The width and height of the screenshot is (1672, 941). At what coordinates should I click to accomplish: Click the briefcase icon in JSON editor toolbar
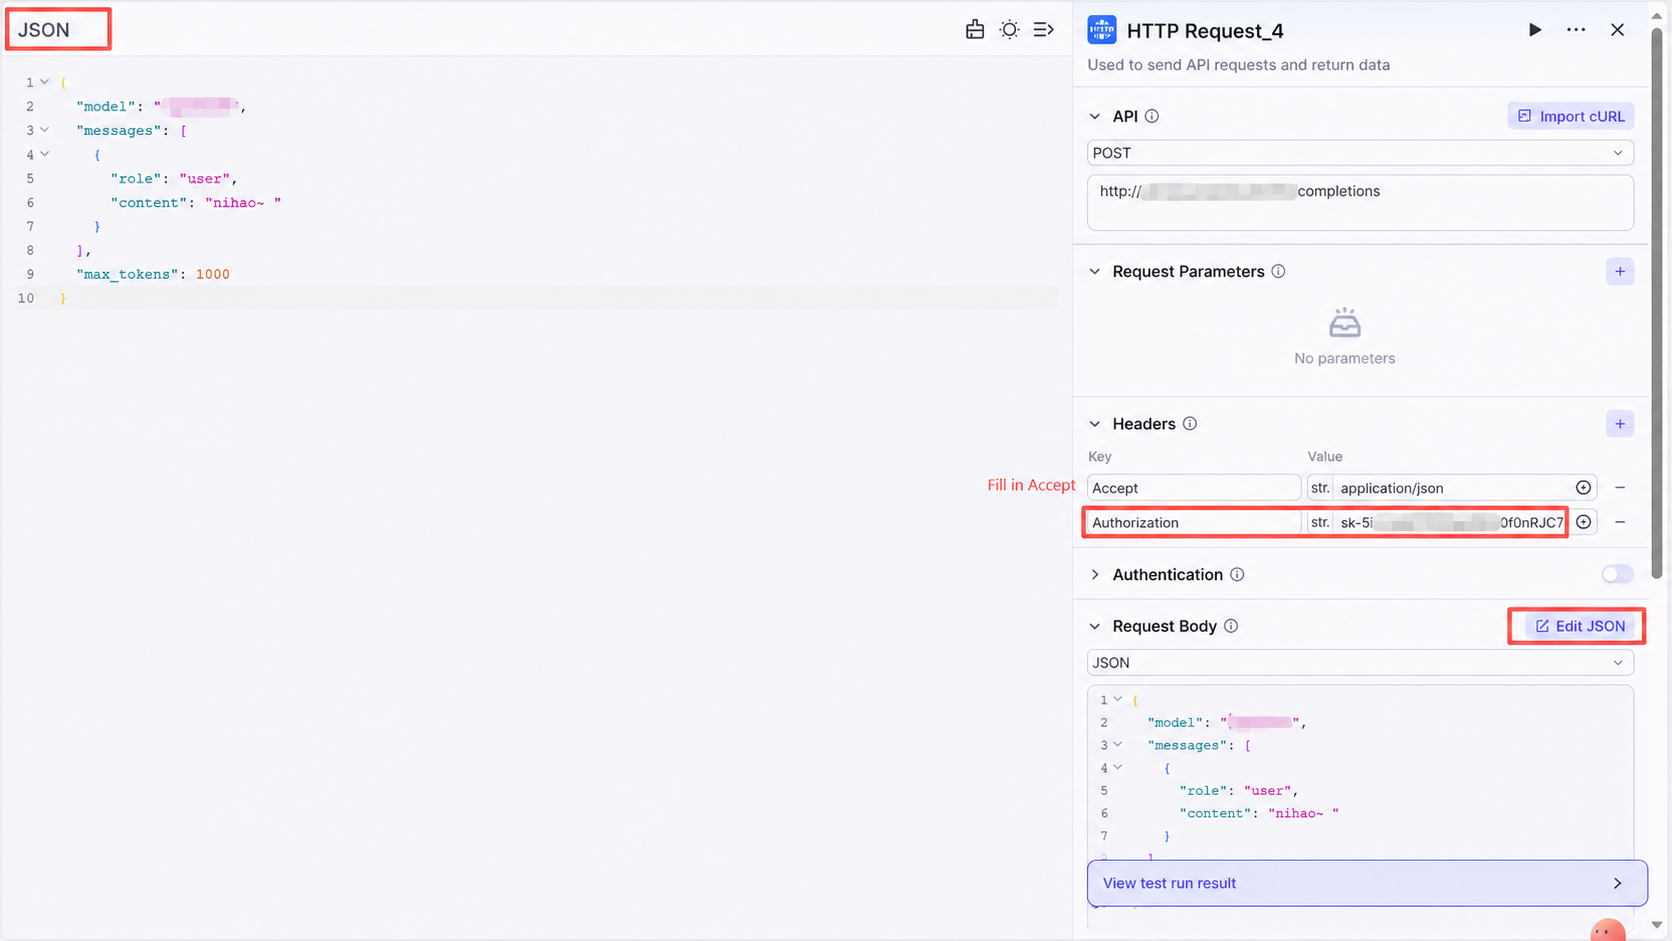[975, 30]
